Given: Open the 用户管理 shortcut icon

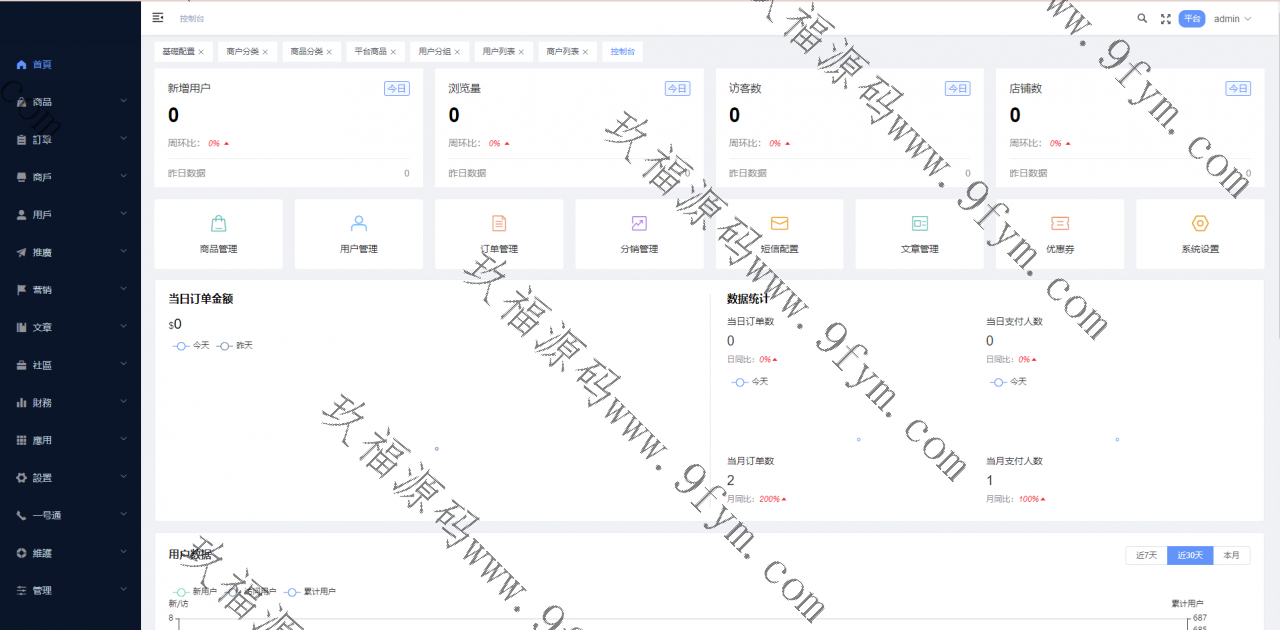Looking at the screenshot, I should (x=359, y=223).
